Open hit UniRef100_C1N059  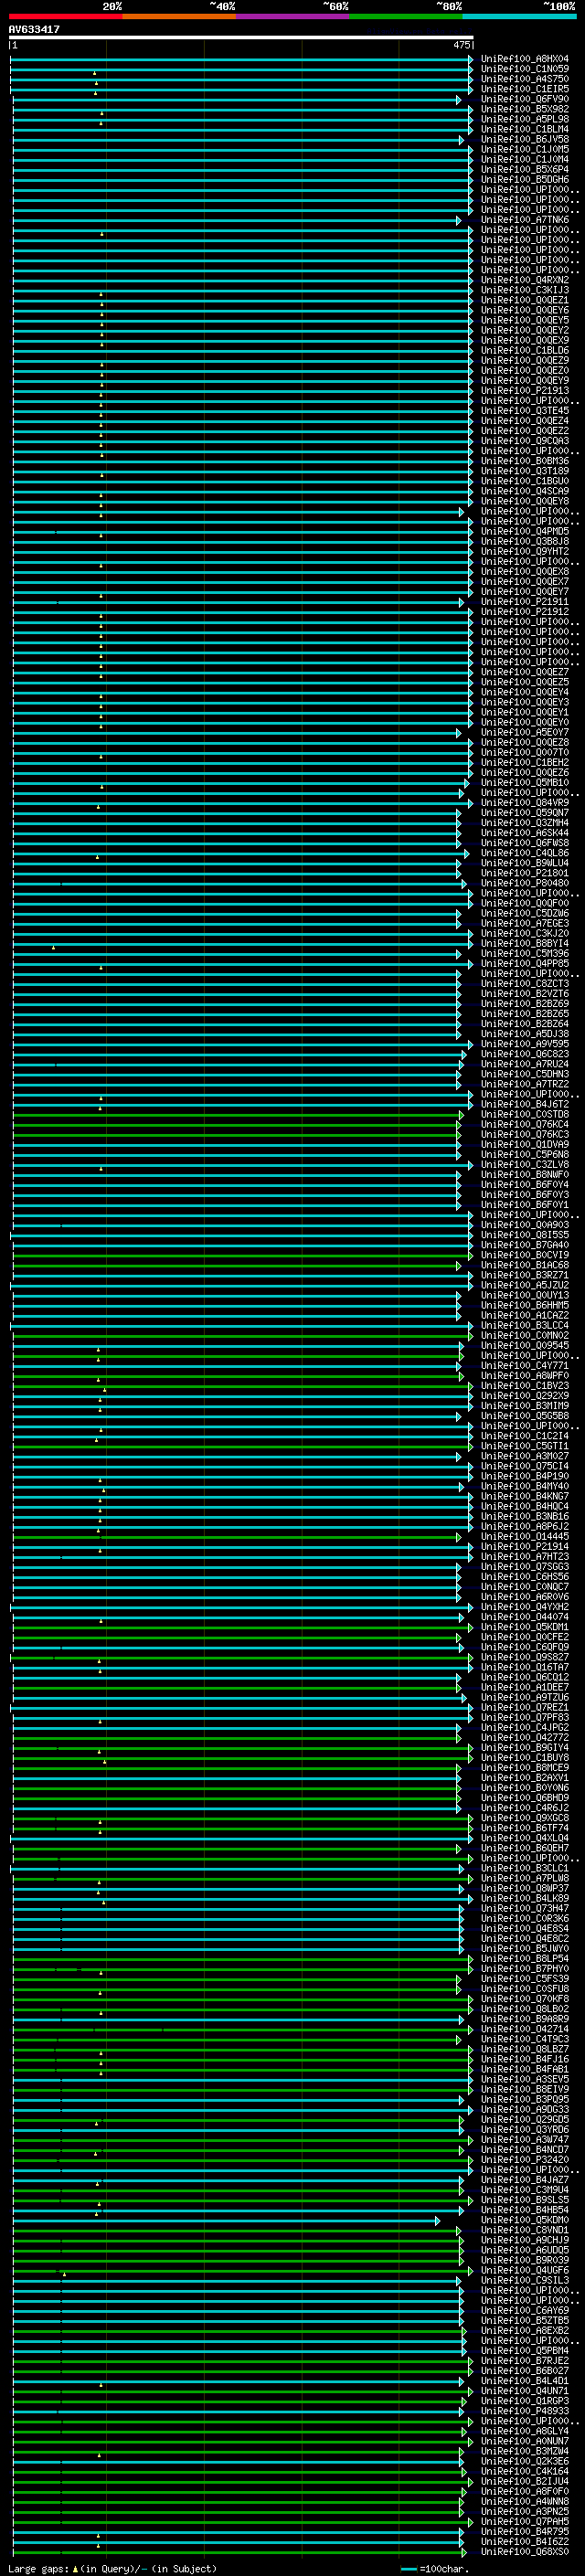click(525, 69)
